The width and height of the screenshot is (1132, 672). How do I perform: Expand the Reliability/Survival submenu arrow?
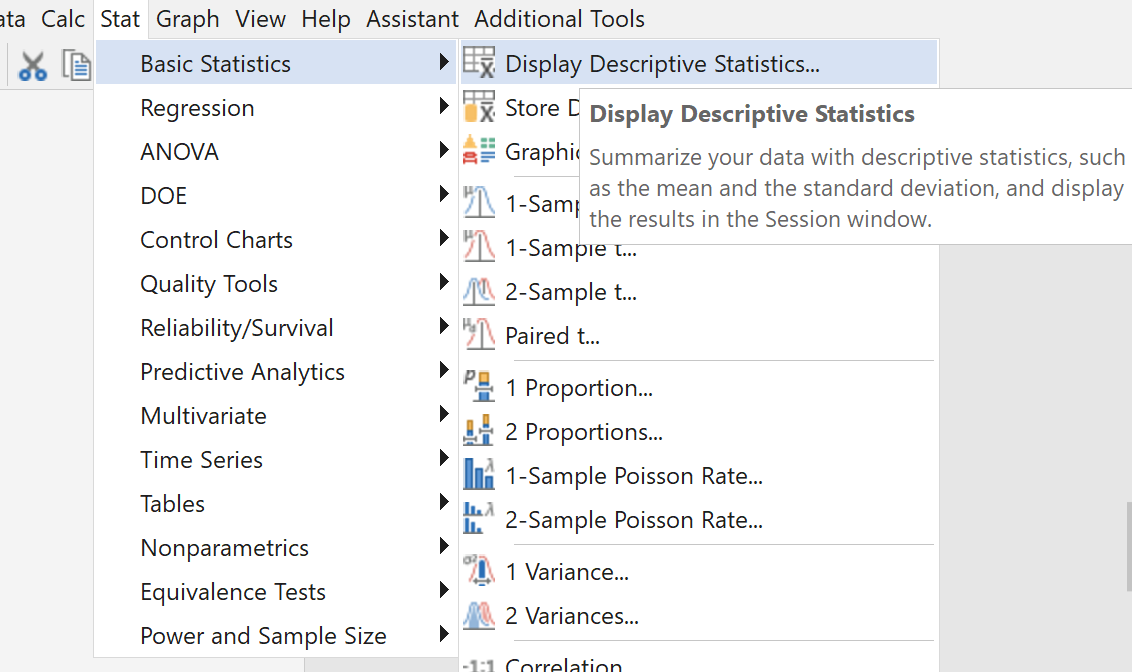pos(444,326)
